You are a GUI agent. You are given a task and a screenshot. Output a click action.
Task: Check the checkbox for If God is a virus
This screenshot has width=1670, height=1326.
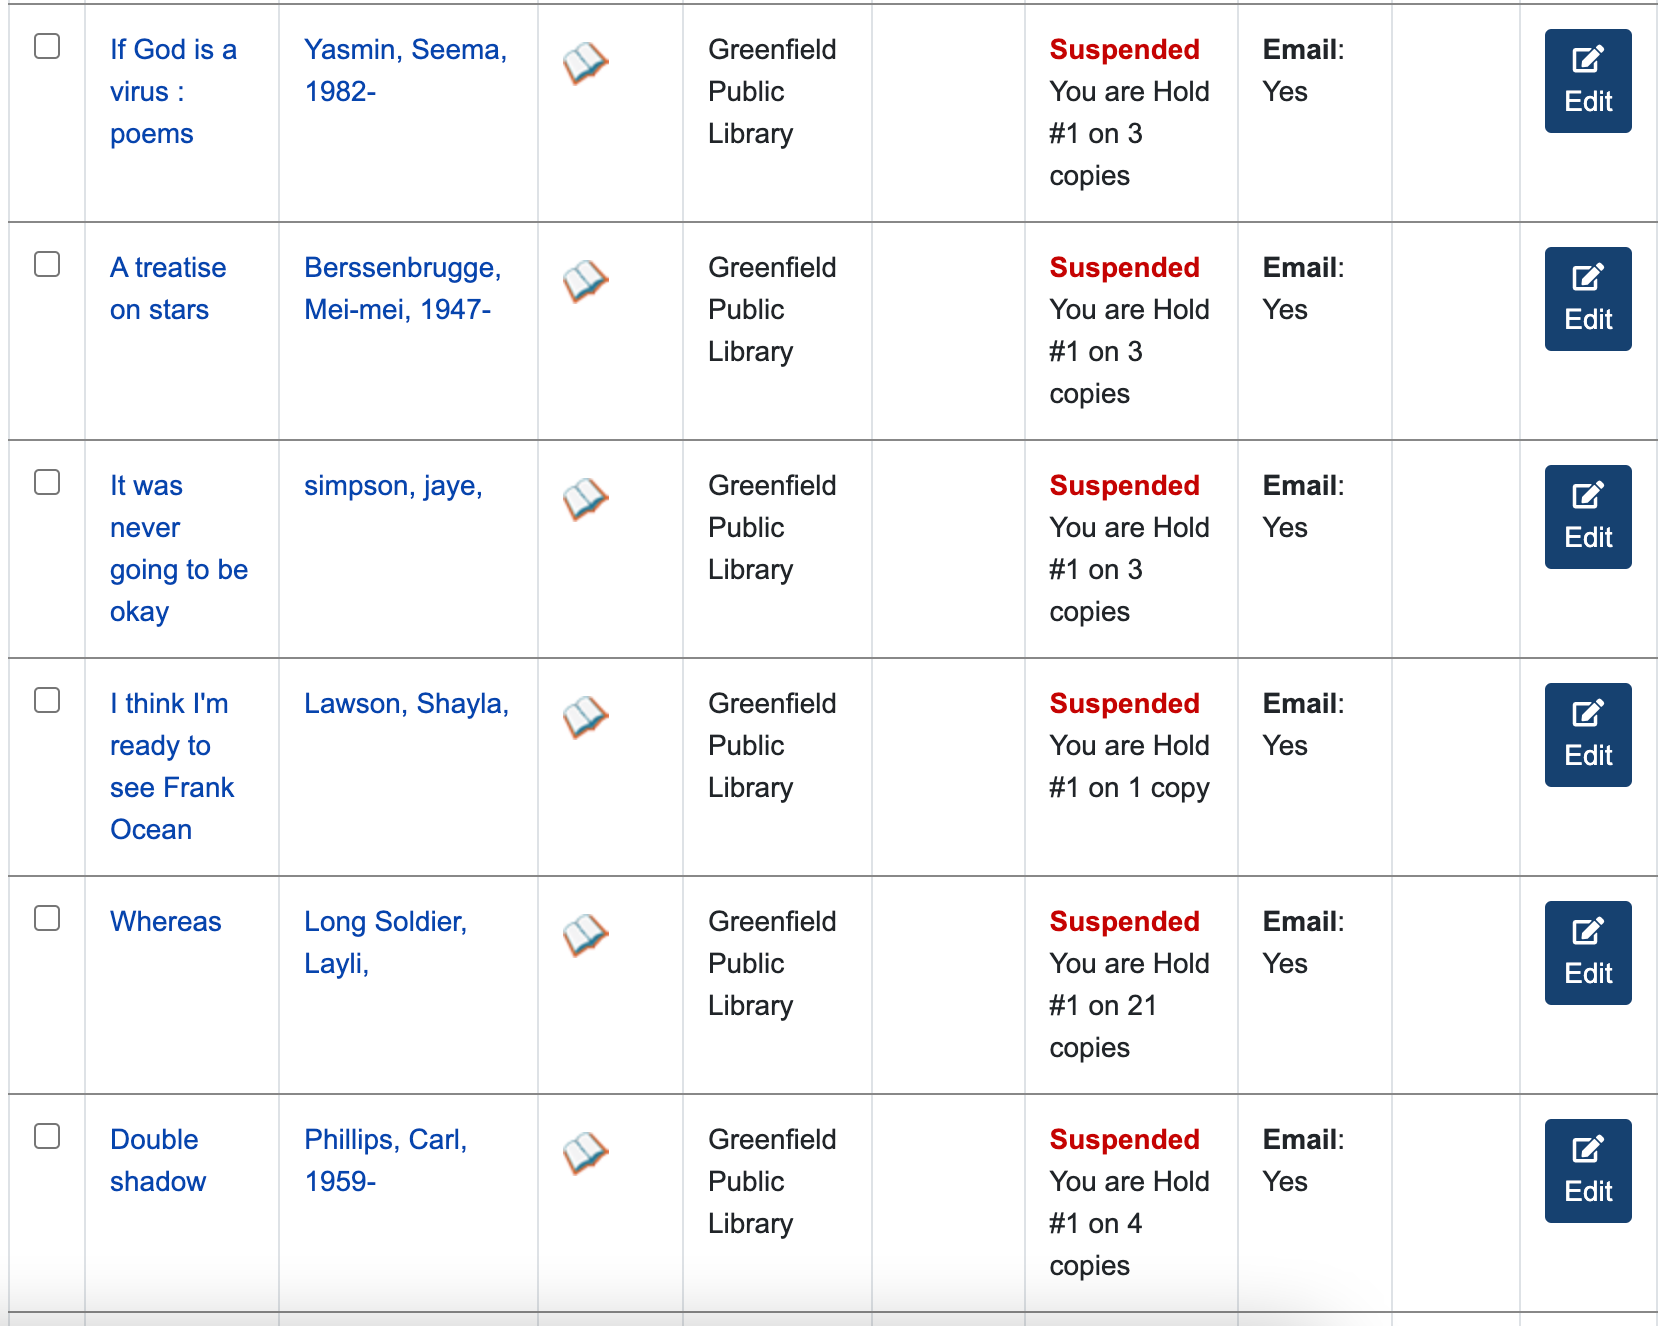[x=47, y=44]
